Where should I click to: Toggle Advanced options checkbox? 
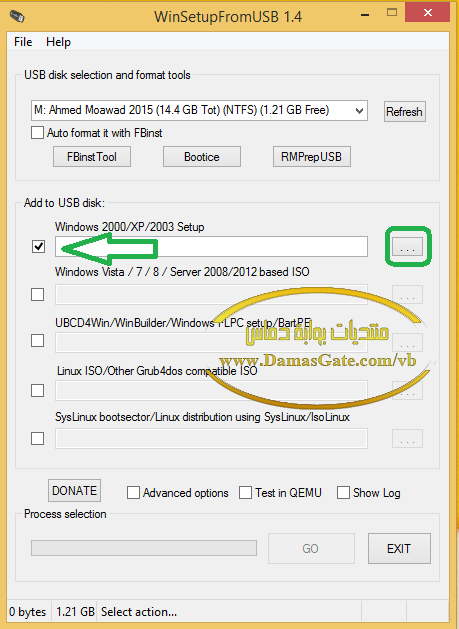pos(133,493)
